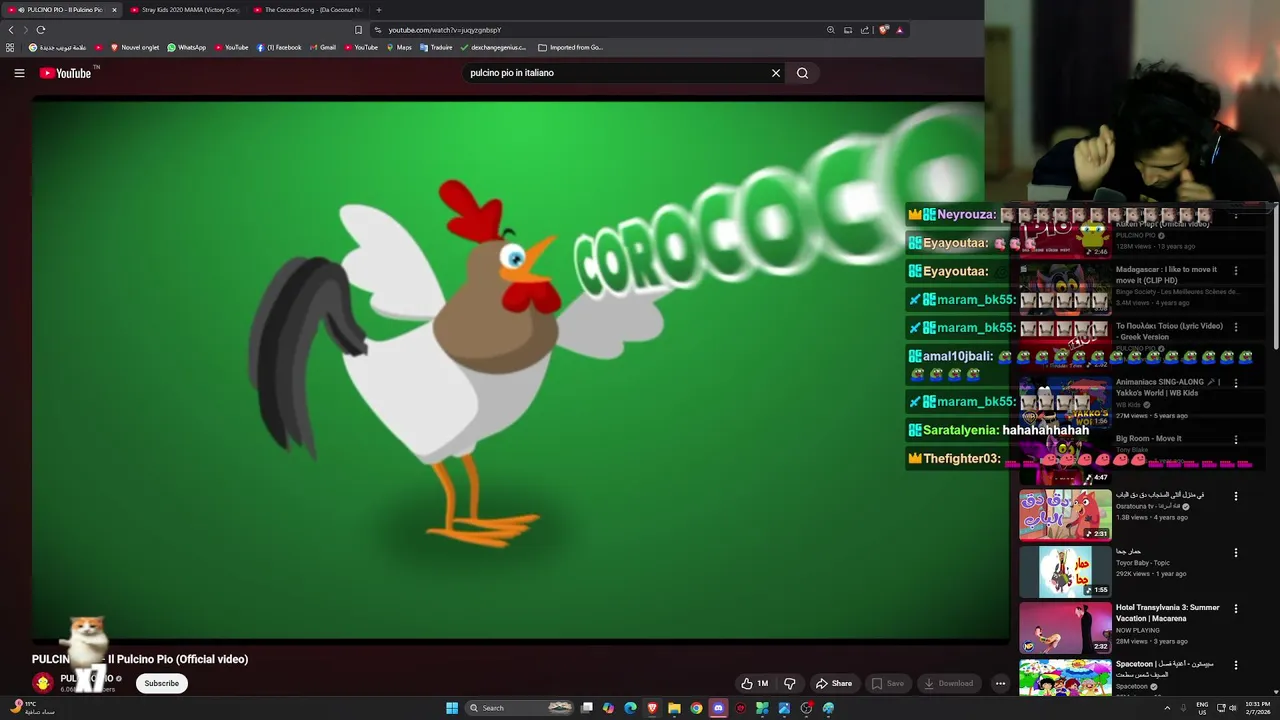This screenshot has height=720, width=1280.
Task: Open the Facebook bookmark
Action: [x=279, y=47]
